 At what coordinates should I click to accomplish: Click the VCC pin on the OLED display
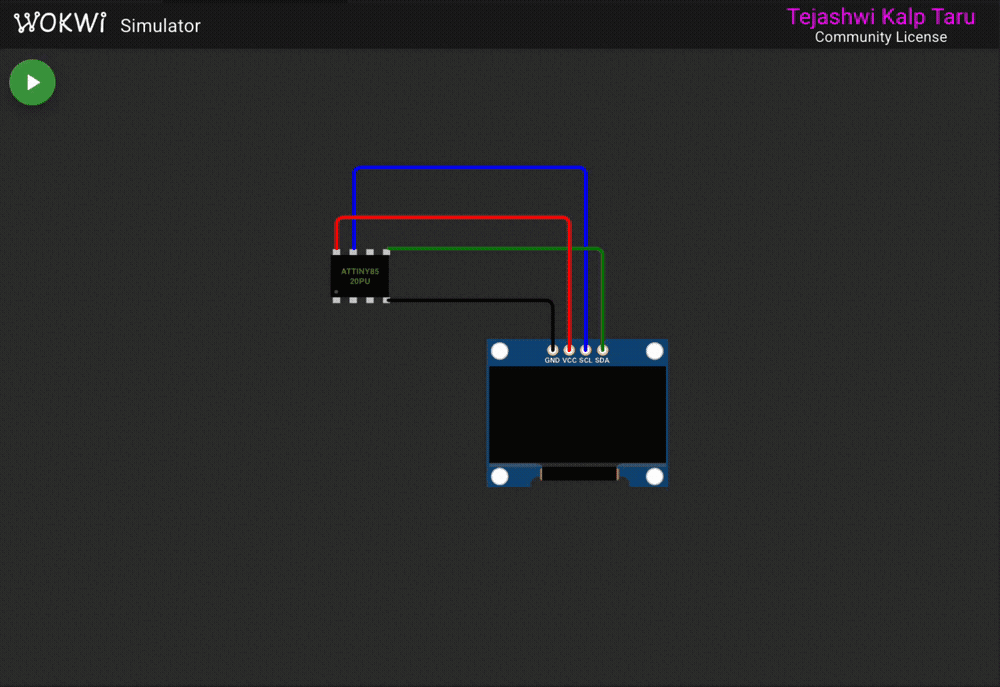(x=569, y=350)
